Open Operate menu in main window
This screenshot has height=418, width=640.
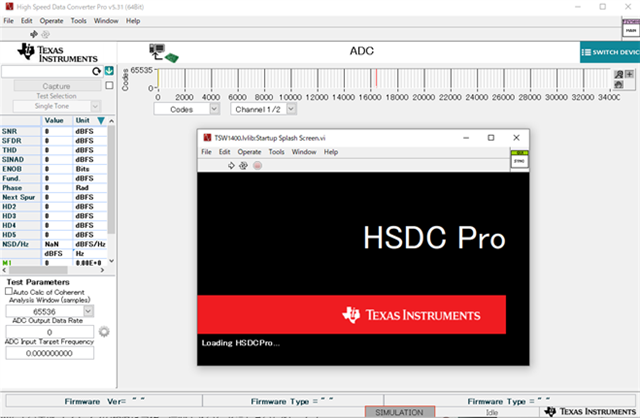point(51,21)
